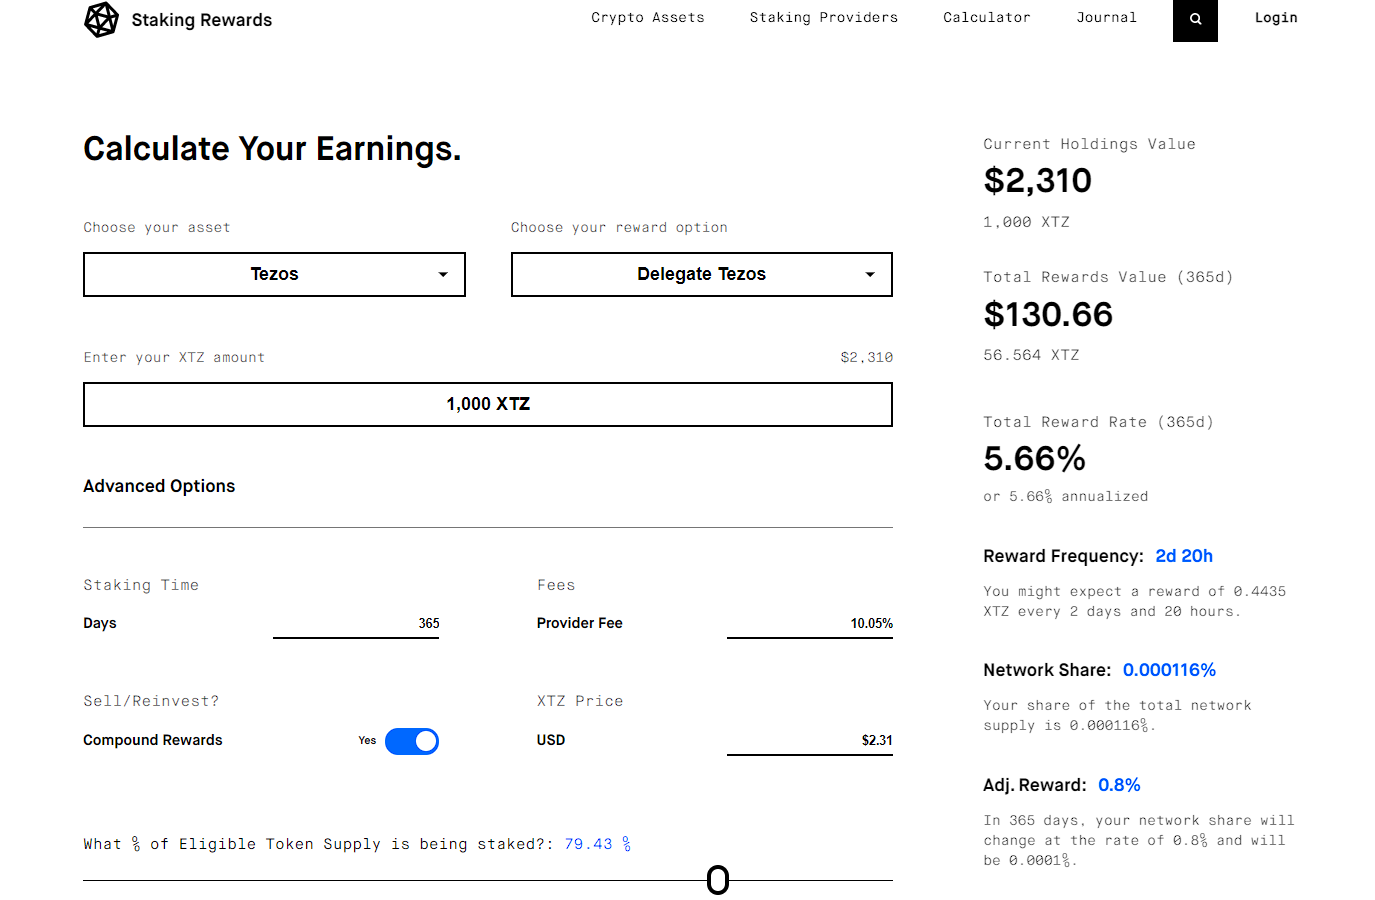Click the eligible supply staked slider handle
Image resolution: width=1375 pixels, height=900 pixels.
click(718, 880)
